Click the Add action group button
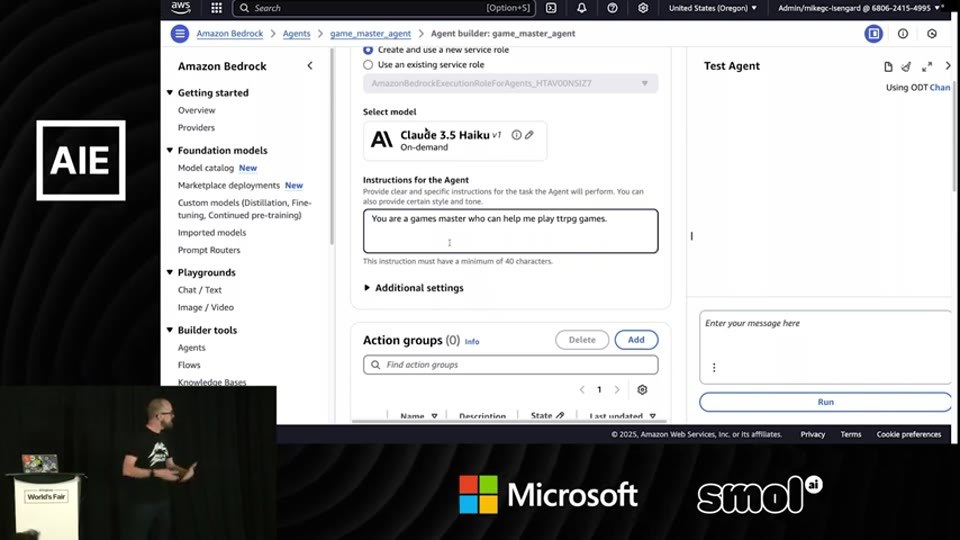 (636, 340)
